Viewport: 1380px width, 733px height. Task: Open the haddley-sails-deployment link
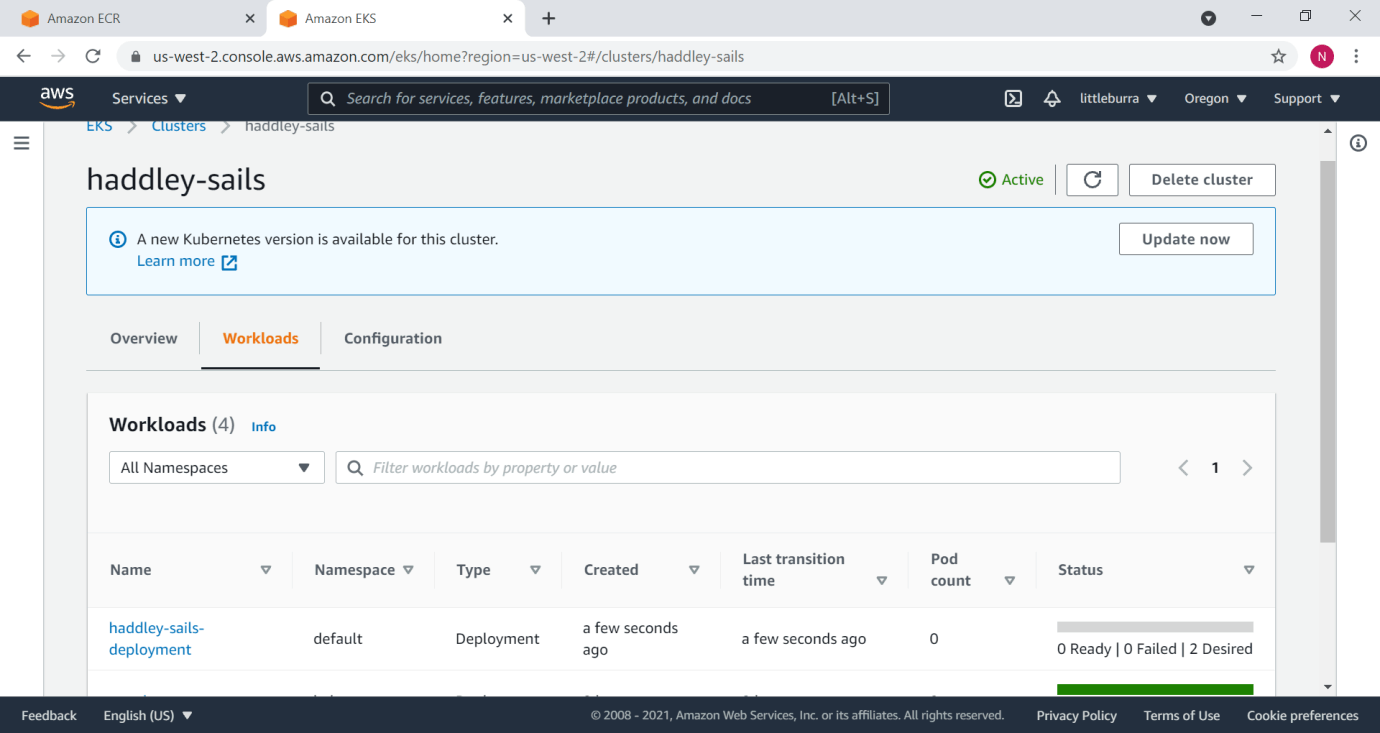click(x=156, y=638)
